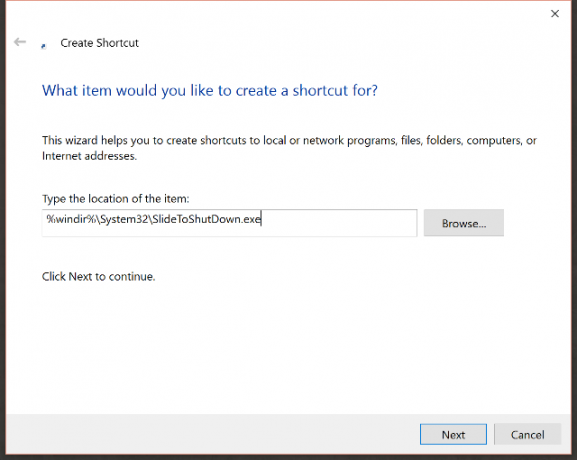Click the blank white area below the instructions
577x460 pixels.
[287, 346]
